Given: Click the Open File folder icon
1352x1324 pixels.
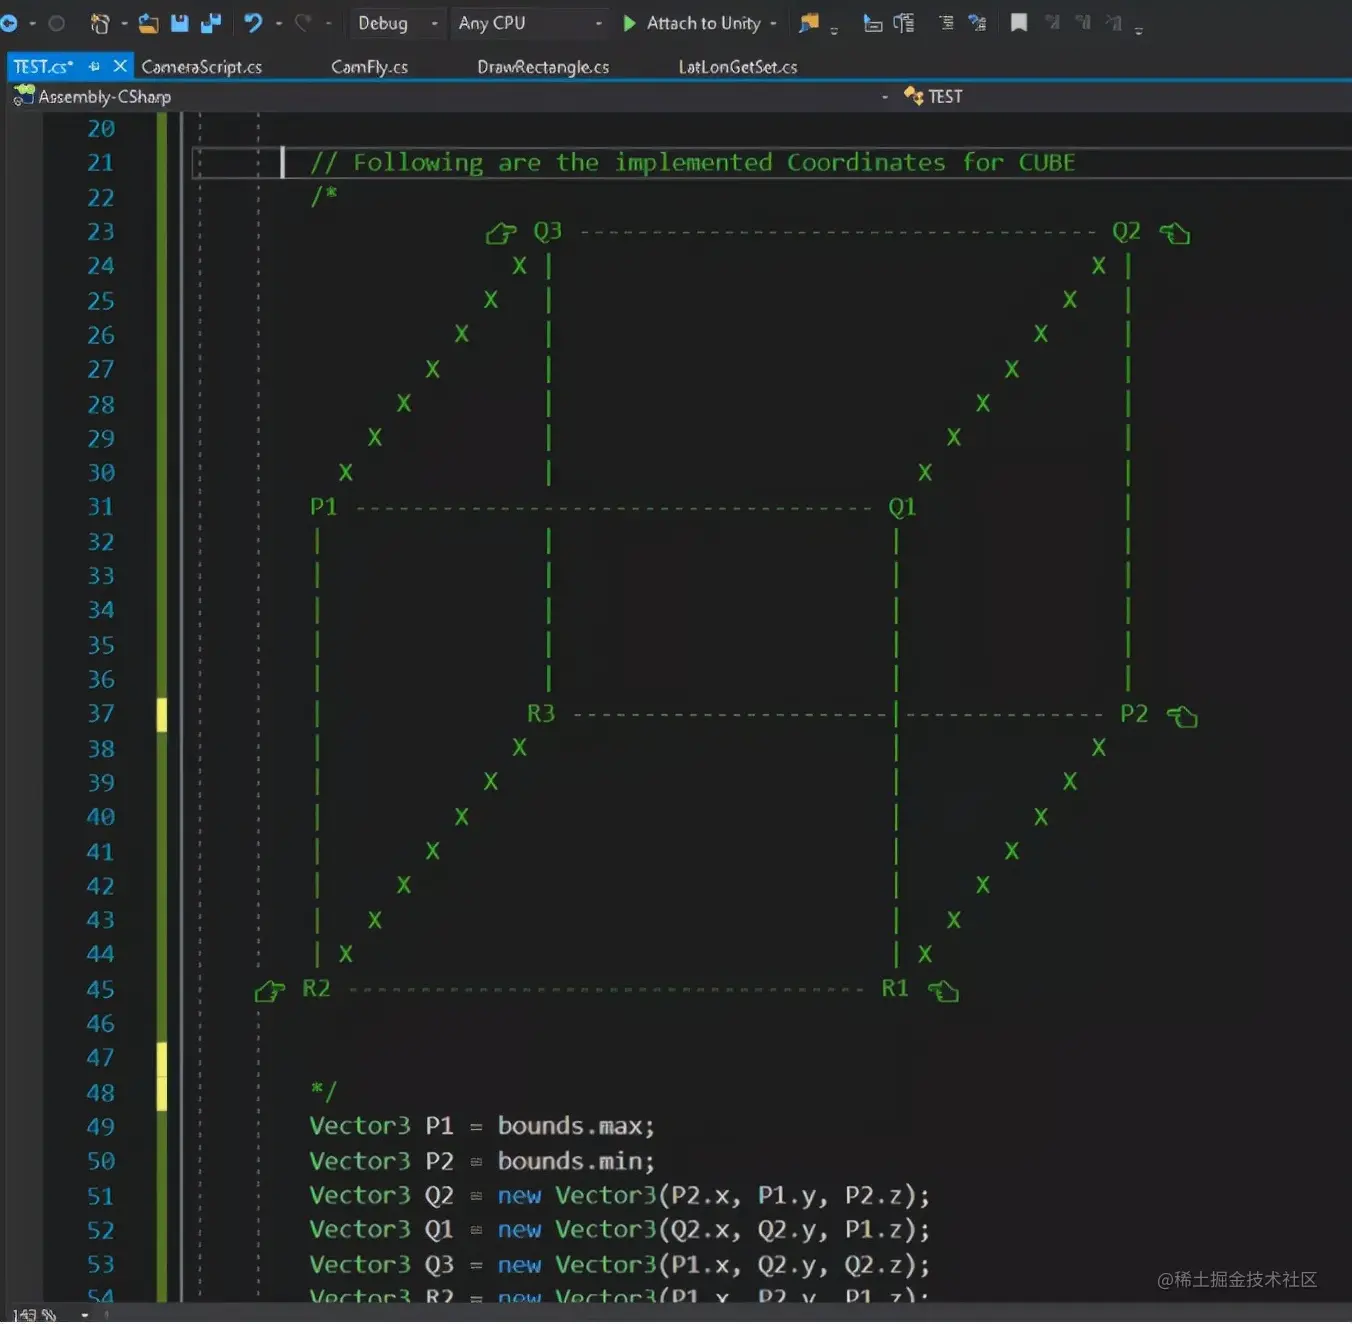Looking at the screenshot, I should (148, 23).
